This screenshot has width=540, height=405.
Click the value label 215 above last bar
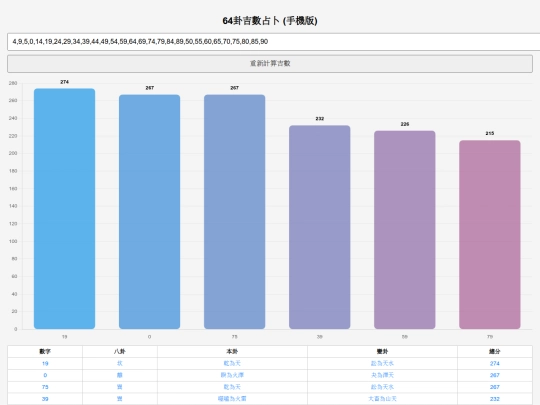coord(490,133)
